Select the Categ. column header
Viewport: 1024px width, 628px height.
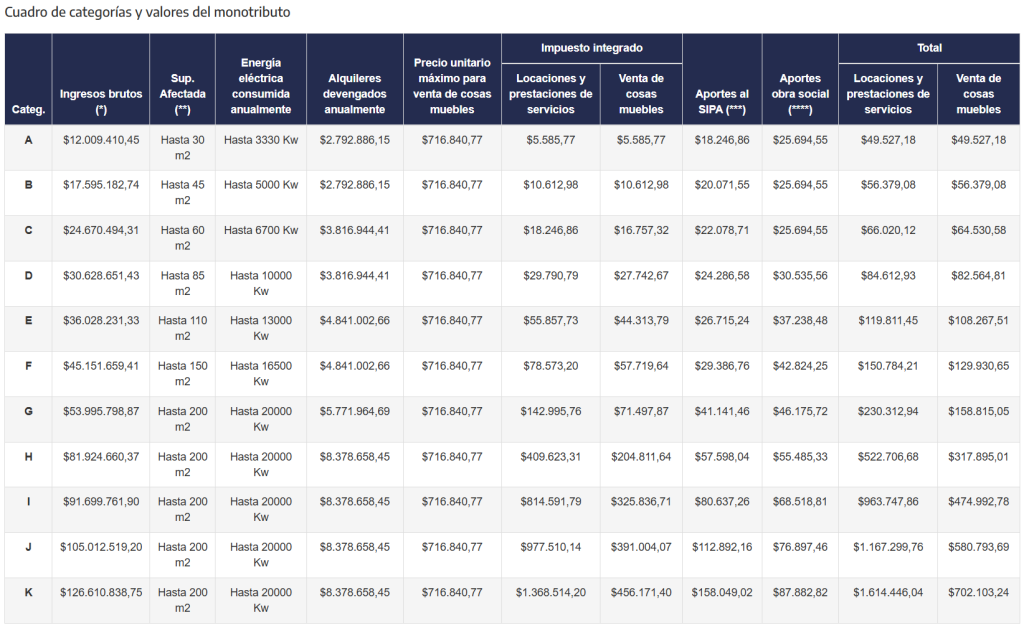[28, 79]
